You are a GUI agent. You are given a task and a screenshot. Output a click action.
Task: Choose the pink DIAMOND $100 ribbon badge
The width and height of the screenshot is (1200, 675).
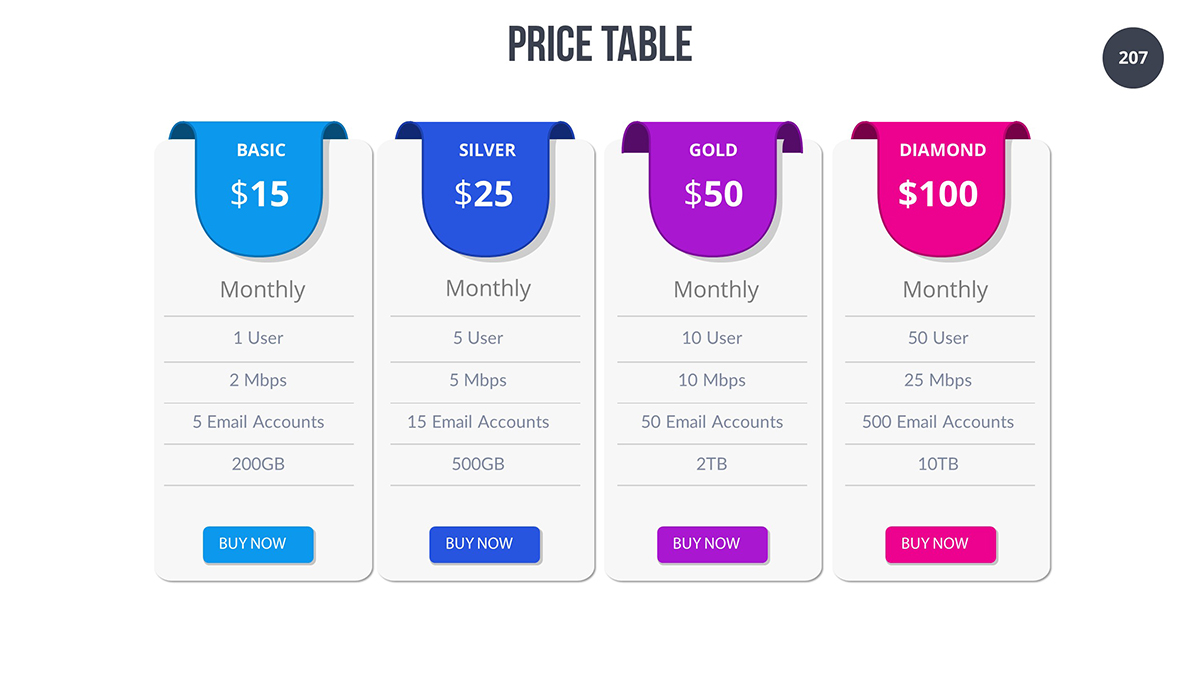[x=941, y=185]
